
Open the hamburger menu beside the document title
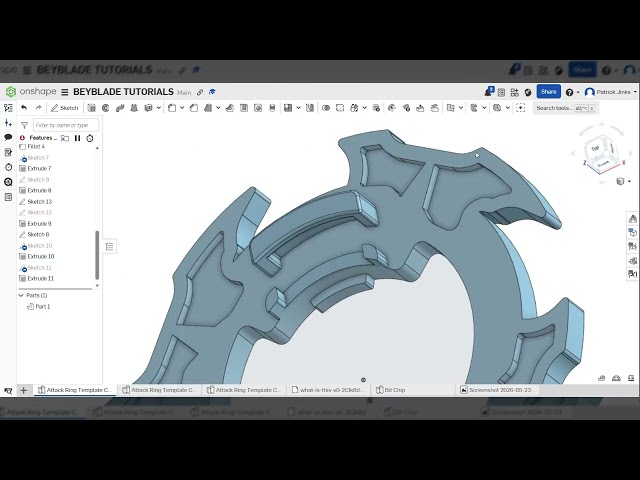64,92
